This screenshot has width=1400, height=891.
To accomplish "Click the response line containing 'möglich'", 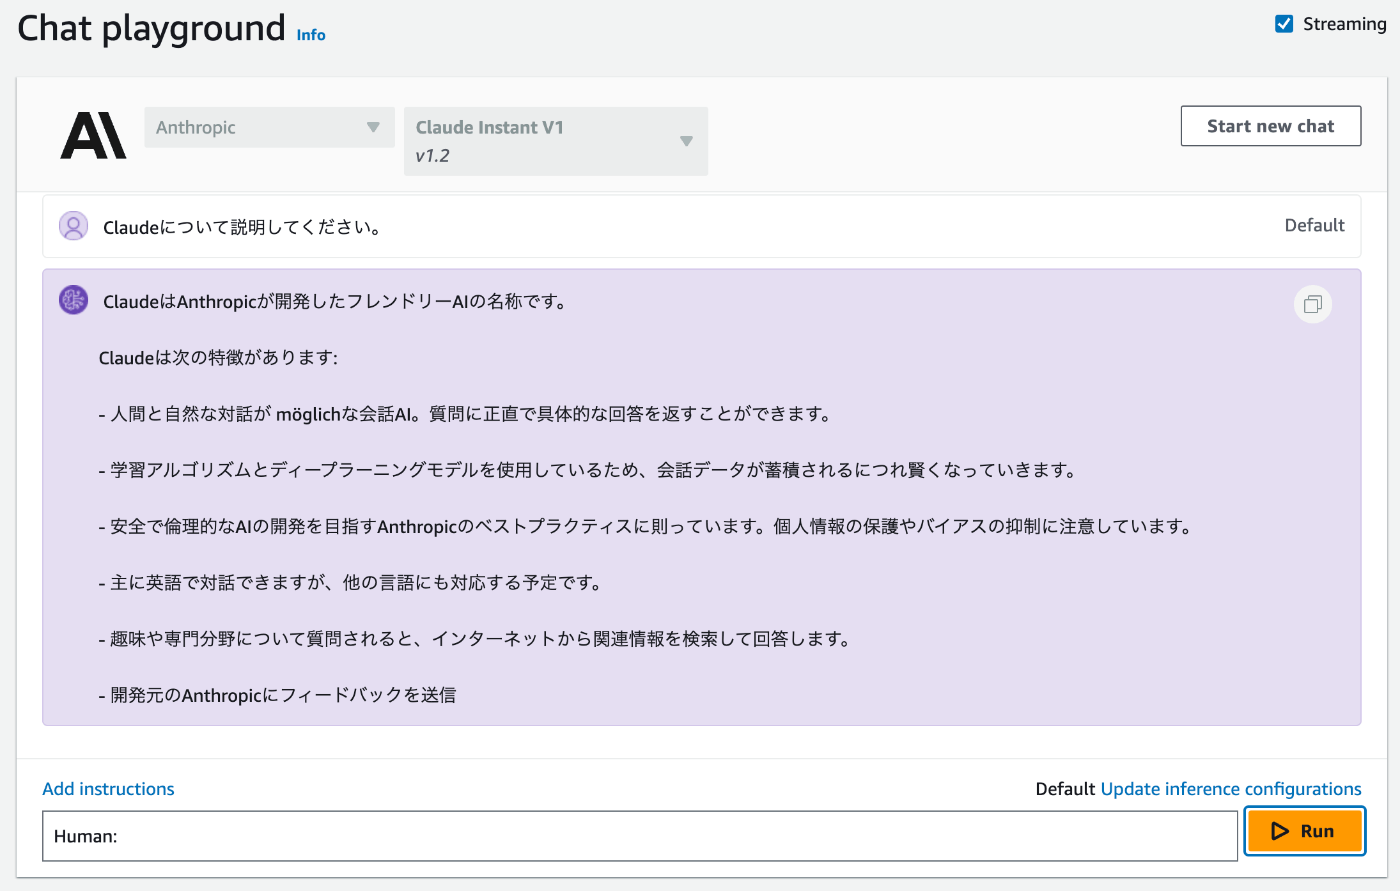I will [x=465, y=414].
